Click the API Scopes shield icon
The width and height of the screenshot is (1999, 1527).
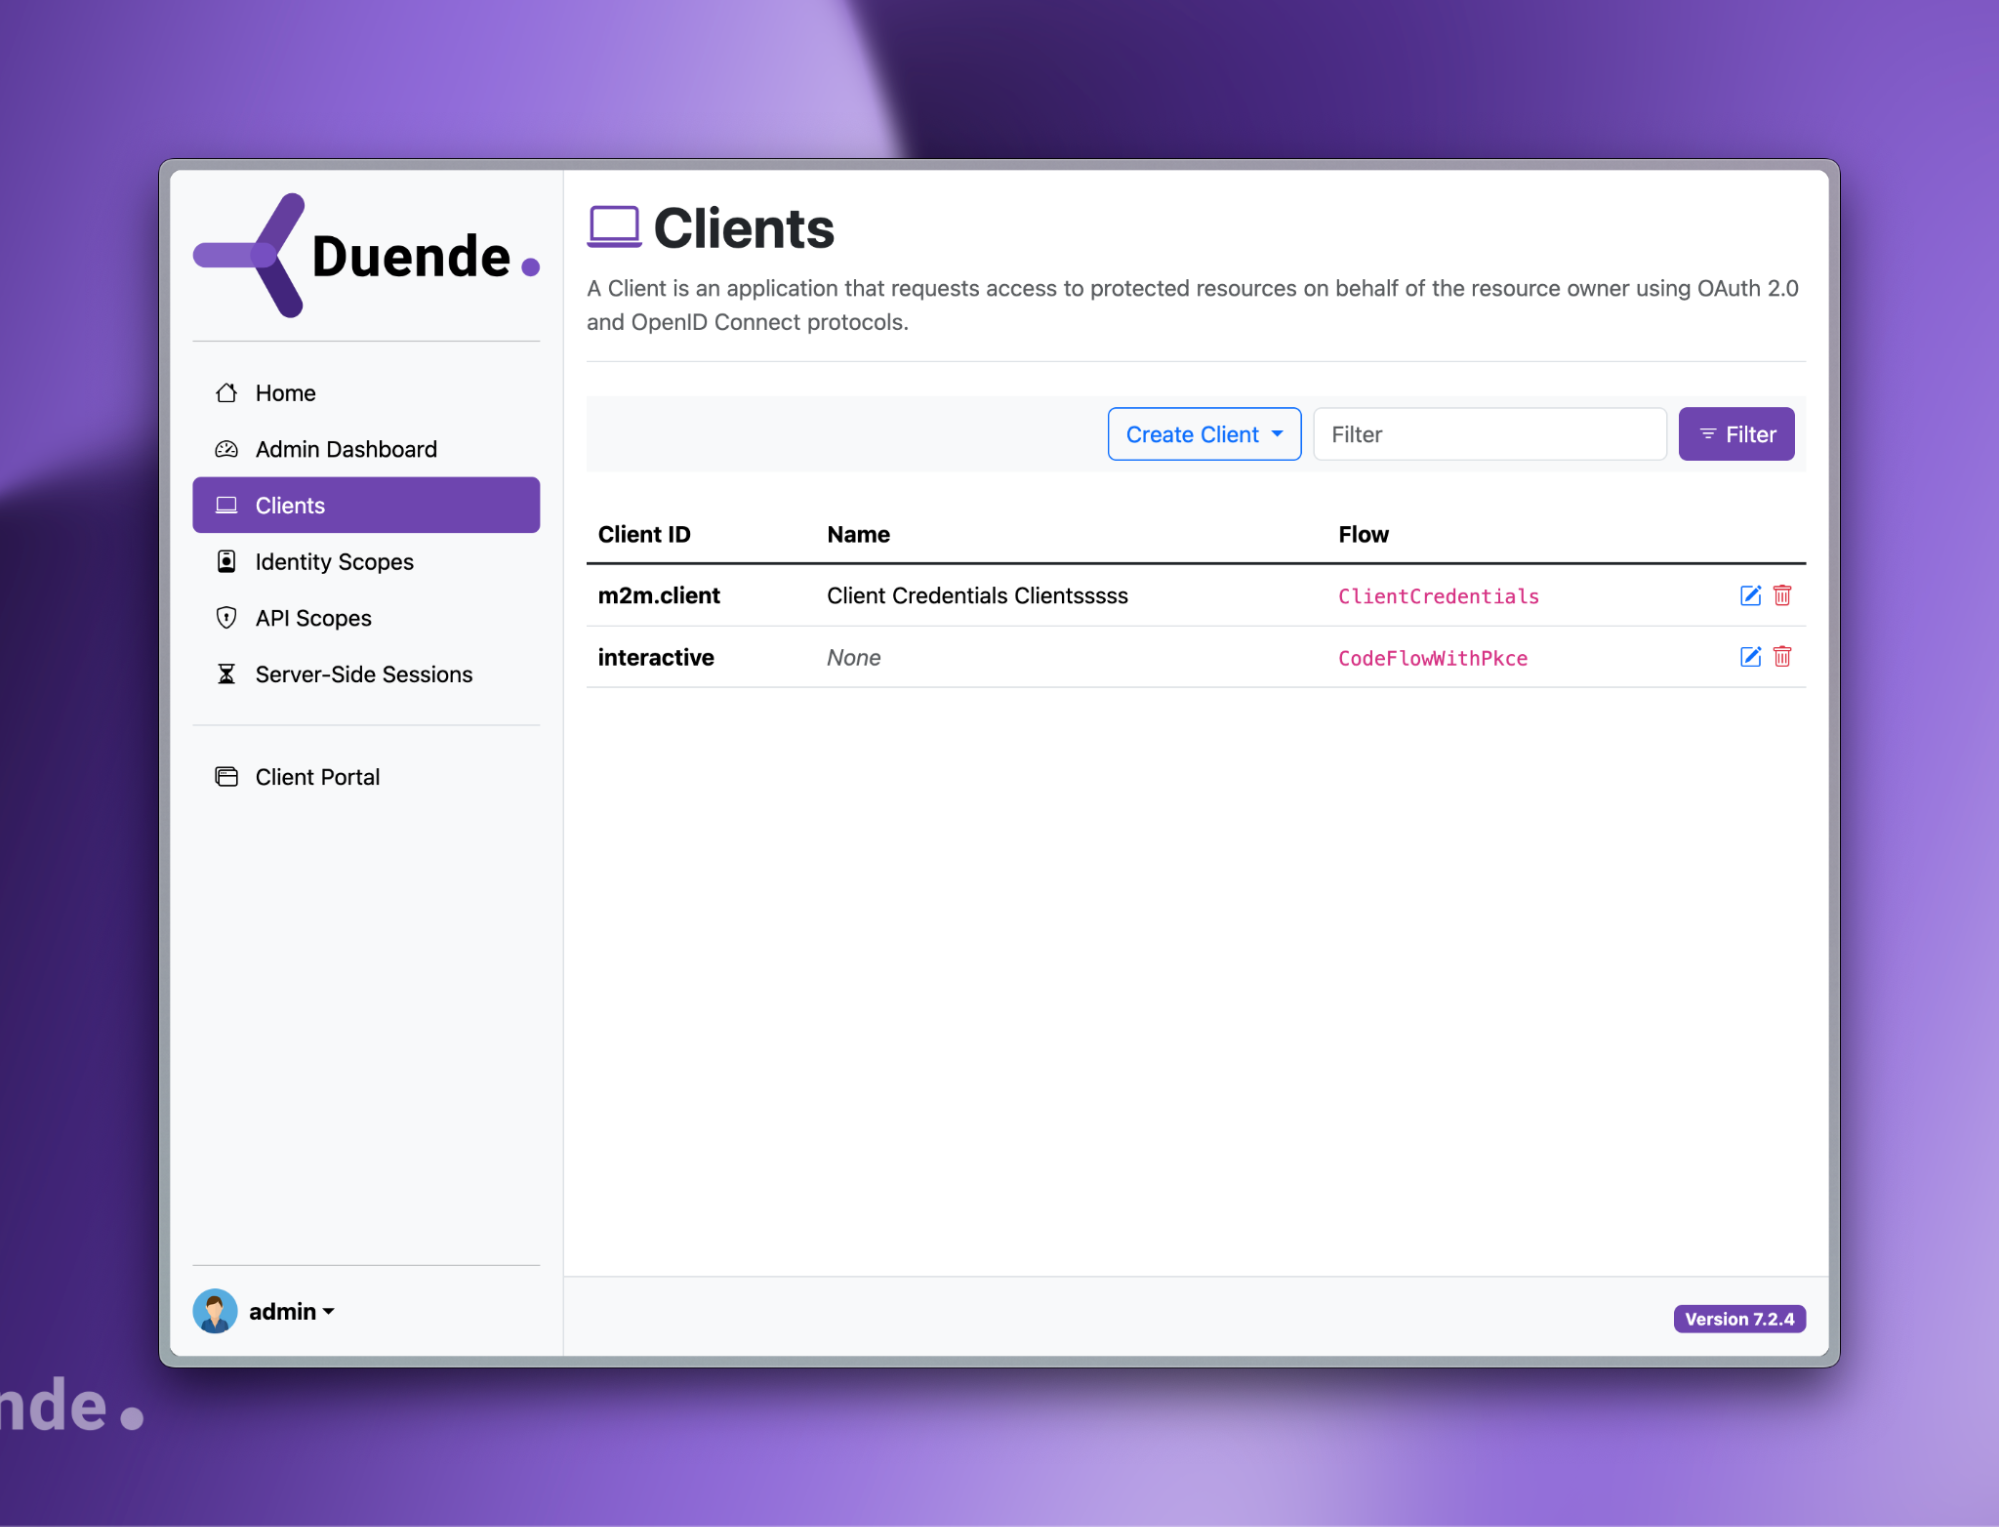[227, 618]
